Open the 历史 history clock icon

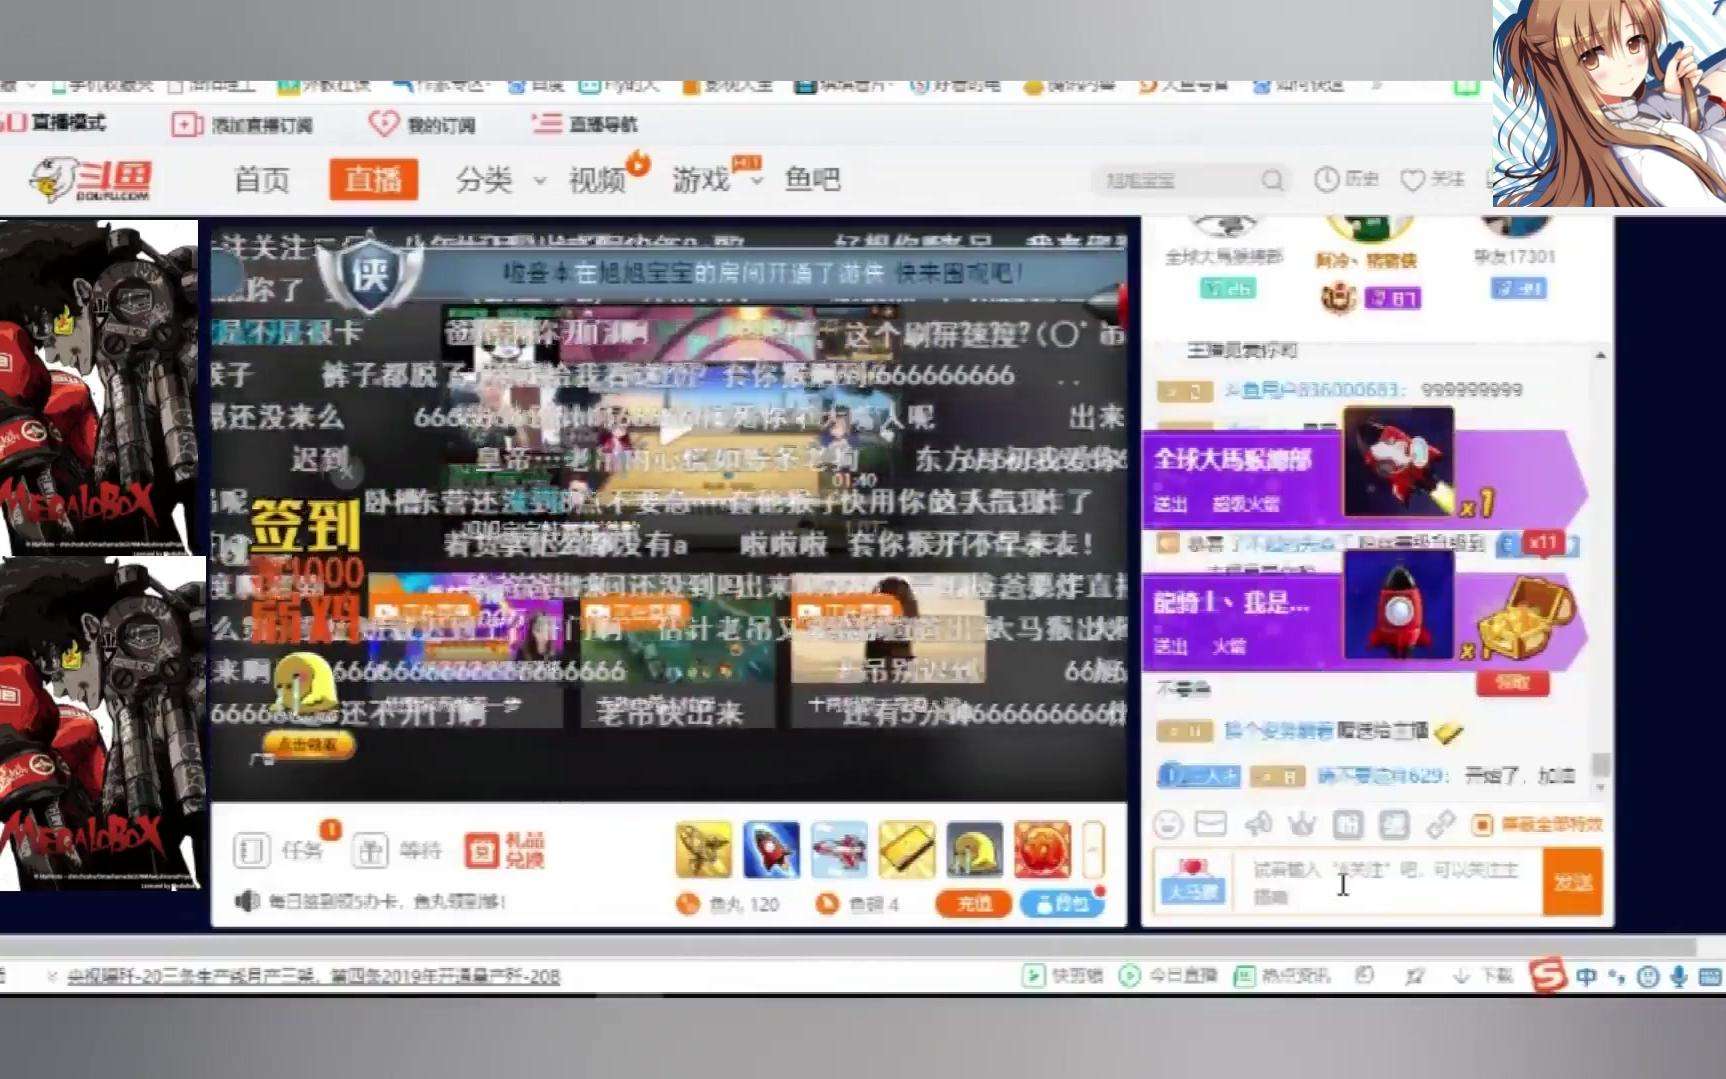click(x=1325, y=179)
